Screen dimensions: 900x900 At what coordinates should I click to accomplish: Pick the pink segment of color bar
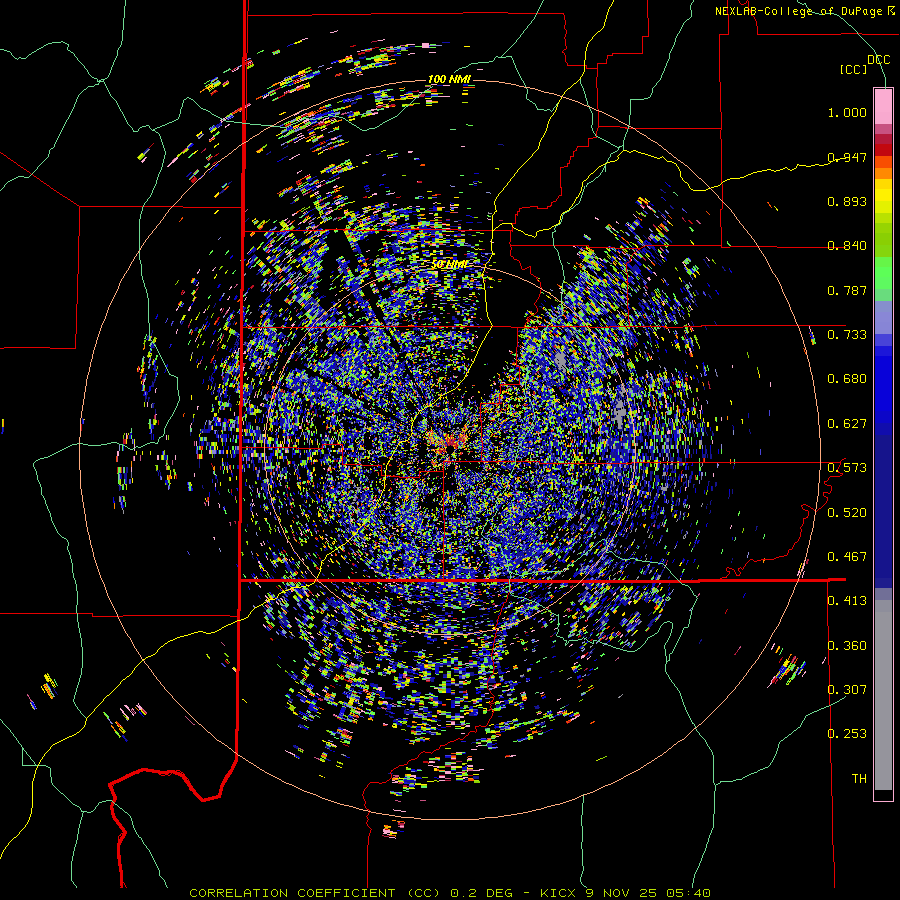pyautogui.click(x=883, y=107)
